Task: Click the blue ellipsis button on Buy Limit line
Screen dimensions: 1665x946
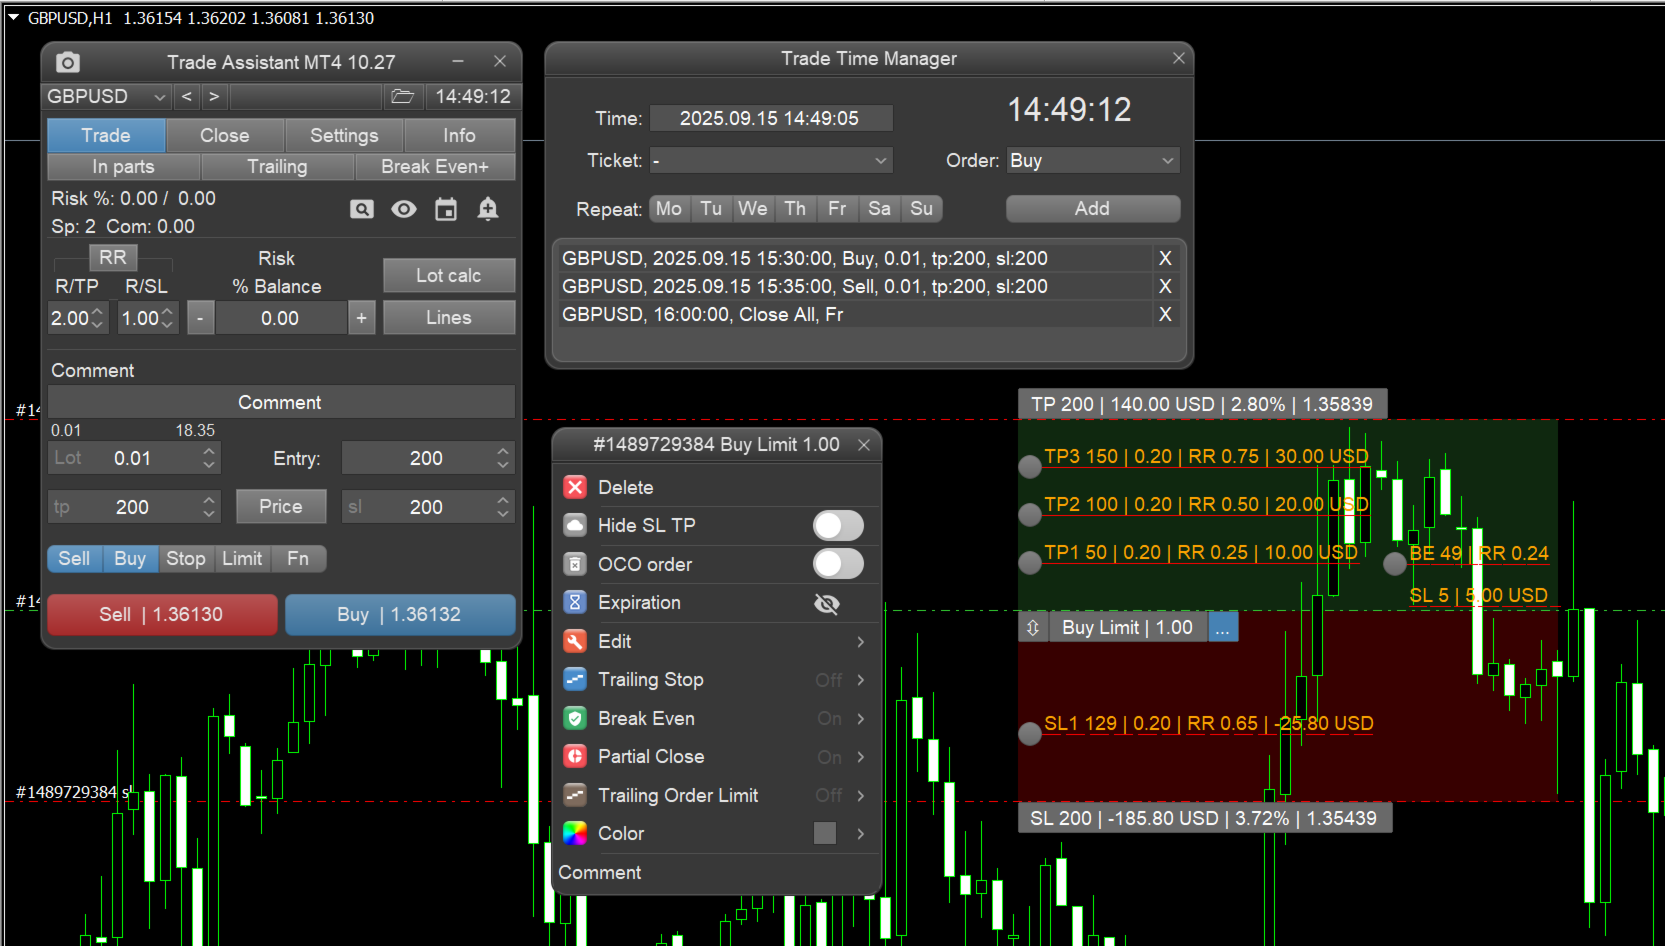Action: pyautogui.click(x=1223, y=627)
